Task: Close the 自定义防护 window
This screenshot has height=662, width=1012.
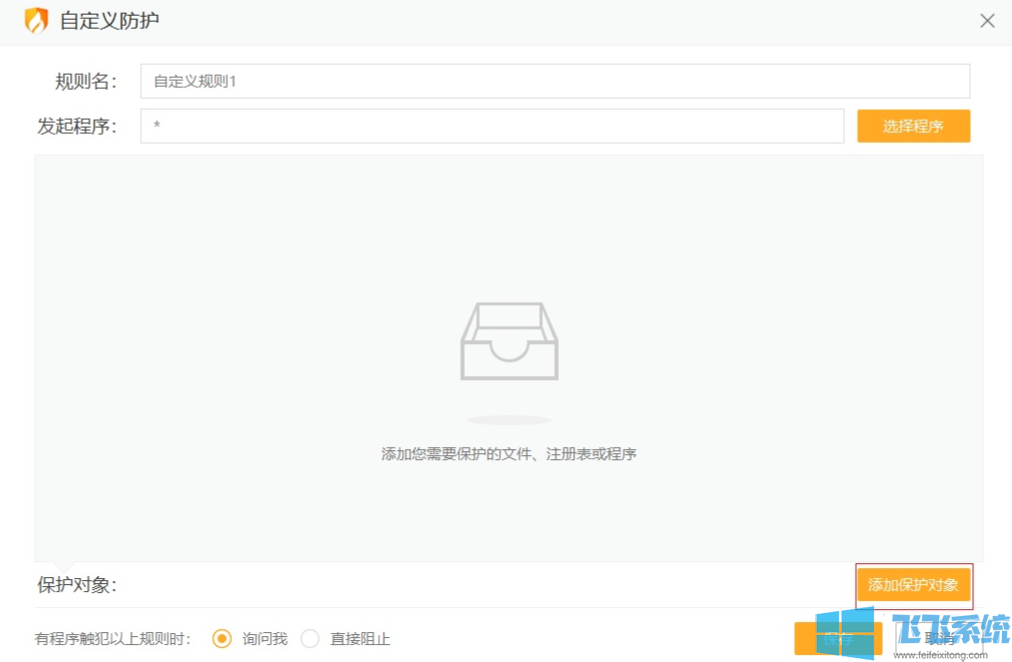Action: pyautogui.click(x=987, y=20)
